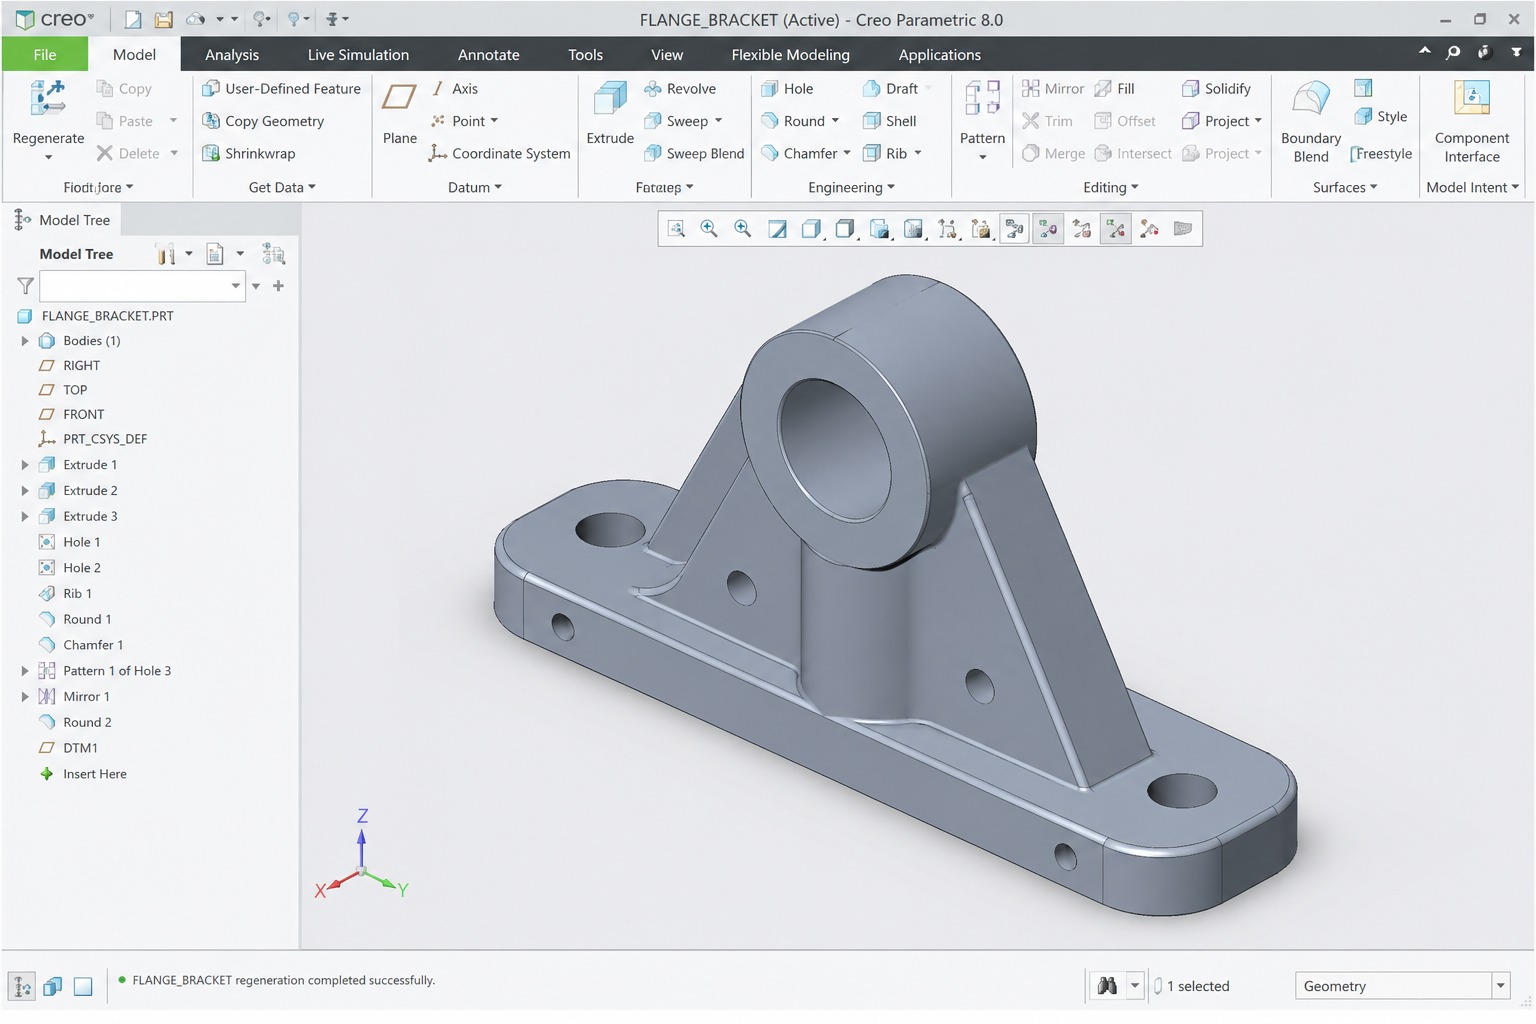This screenshot has width=1536, height=1024.
Task: Select the Revolve tool
Action: coord(680,89)
